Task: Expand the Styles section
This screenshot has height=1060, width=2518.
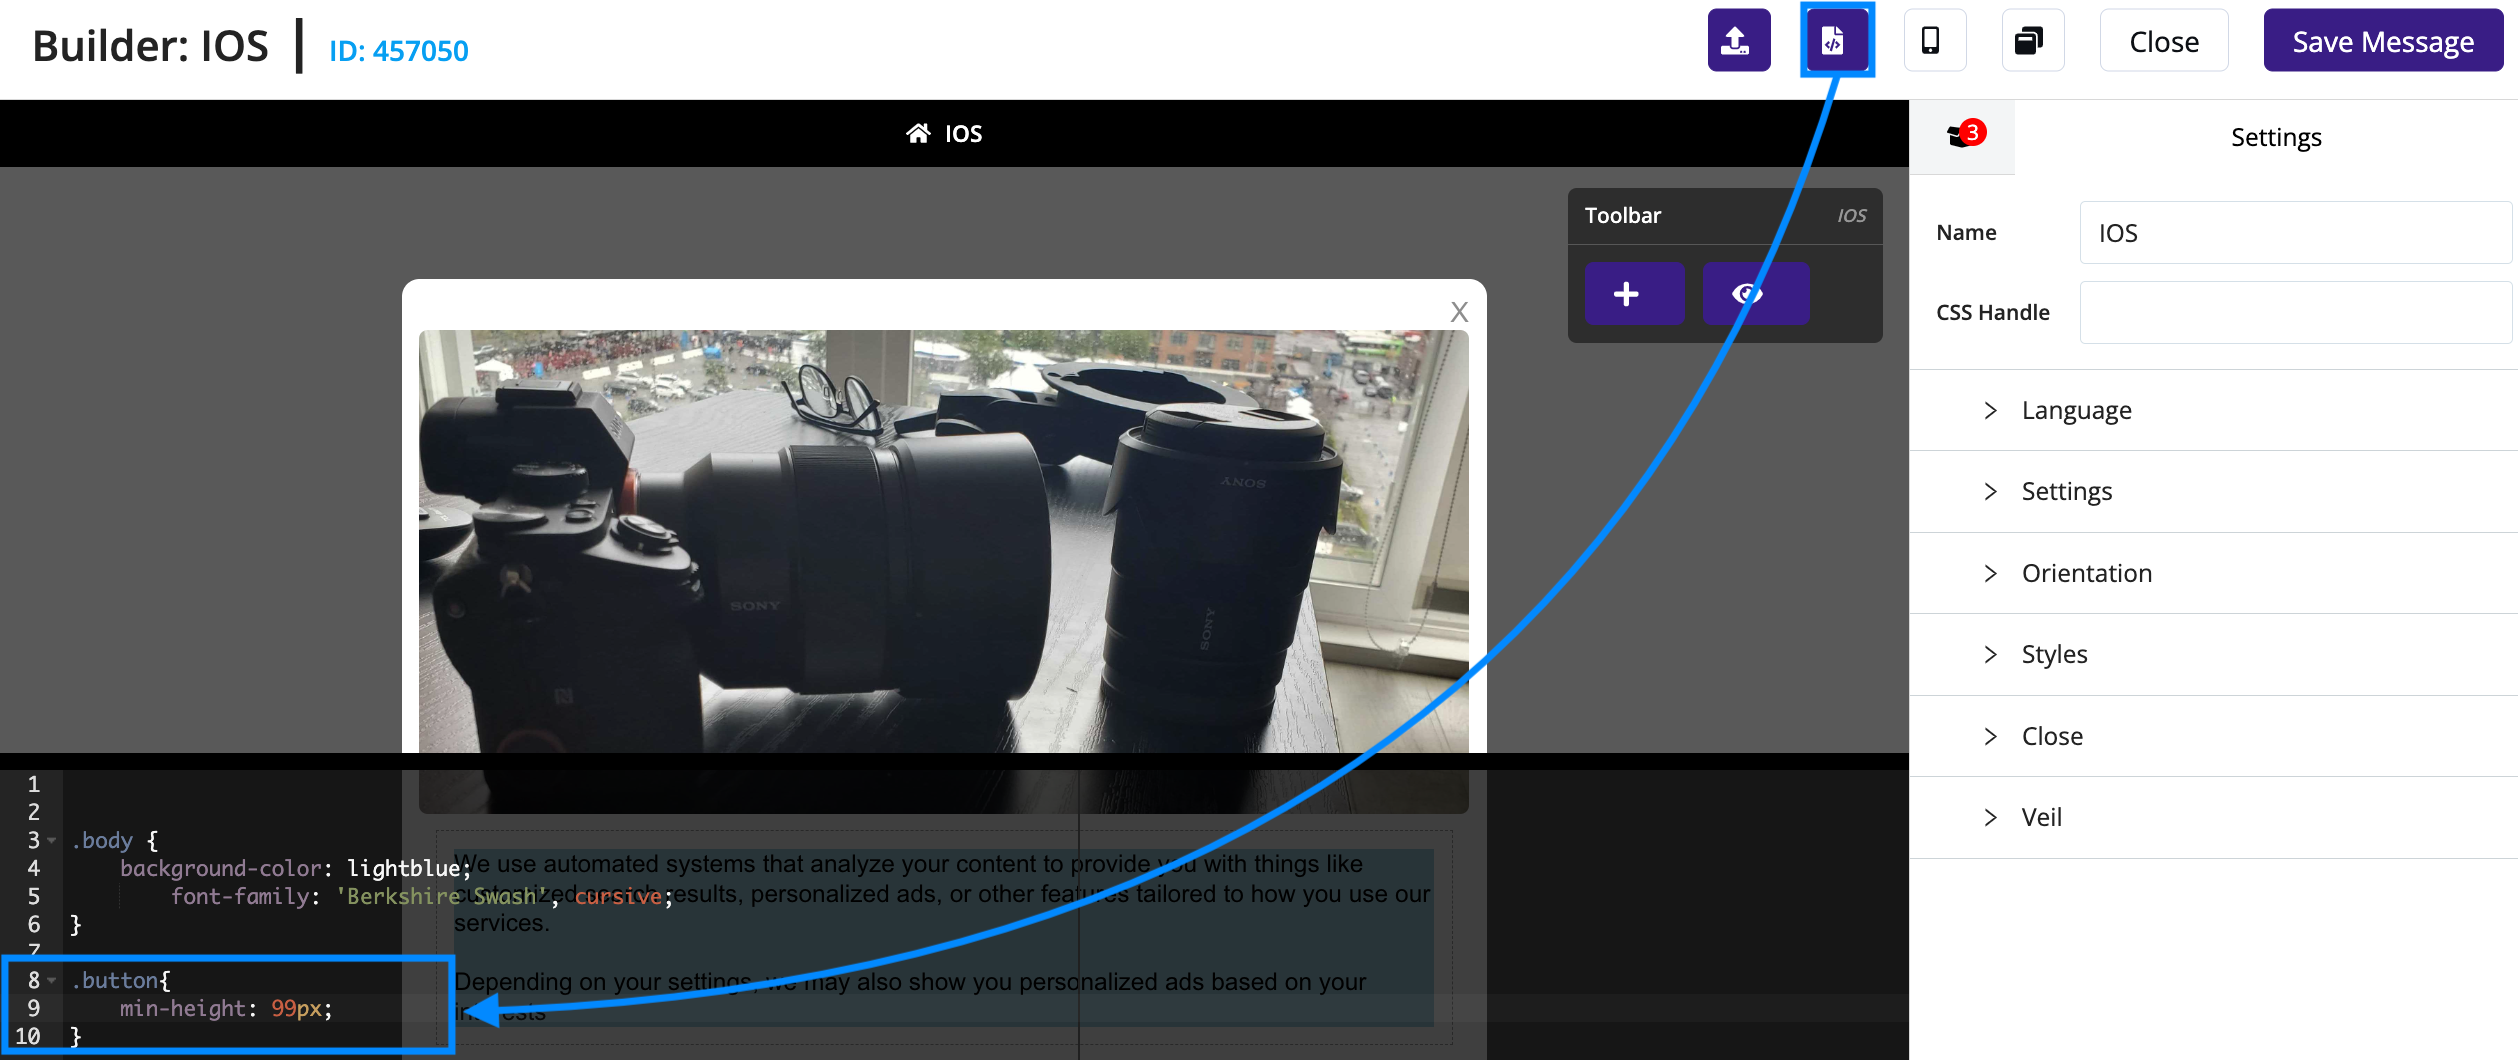Action: [x=2213, y=655]
